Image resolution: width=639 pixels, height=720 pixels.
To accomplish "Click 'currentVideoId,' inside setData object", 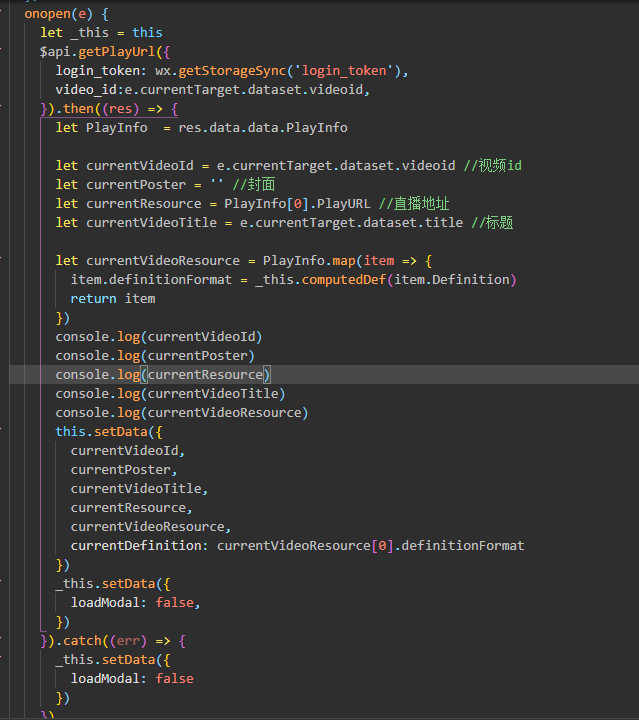I will (x=128, y=451).
